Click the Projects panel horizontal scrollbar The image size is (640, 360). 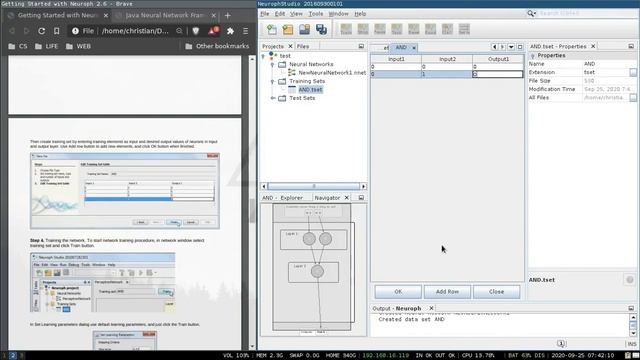(313, 186)
